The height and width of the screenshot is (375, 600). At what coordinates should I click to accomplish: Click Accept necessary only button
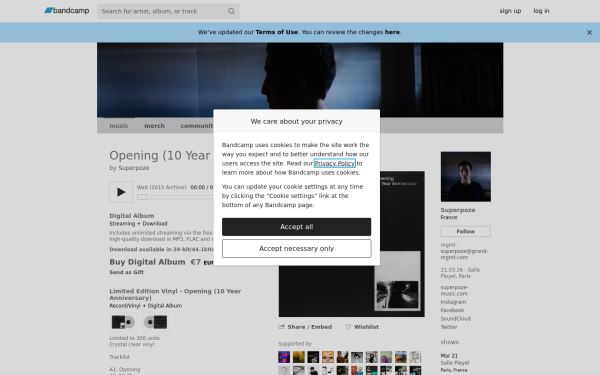[x=297, y=248]
